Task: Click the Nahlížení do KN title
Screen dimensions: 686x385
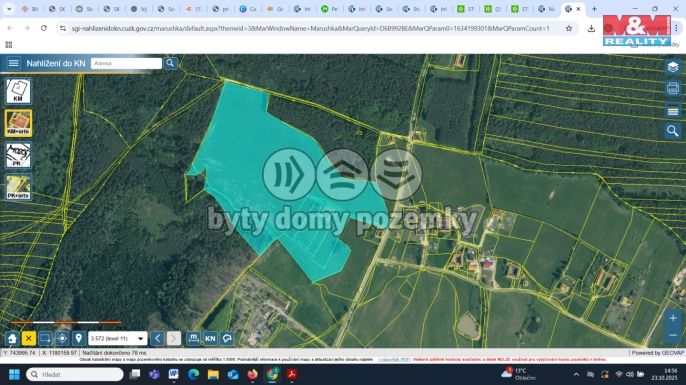Action: [56, 63]
